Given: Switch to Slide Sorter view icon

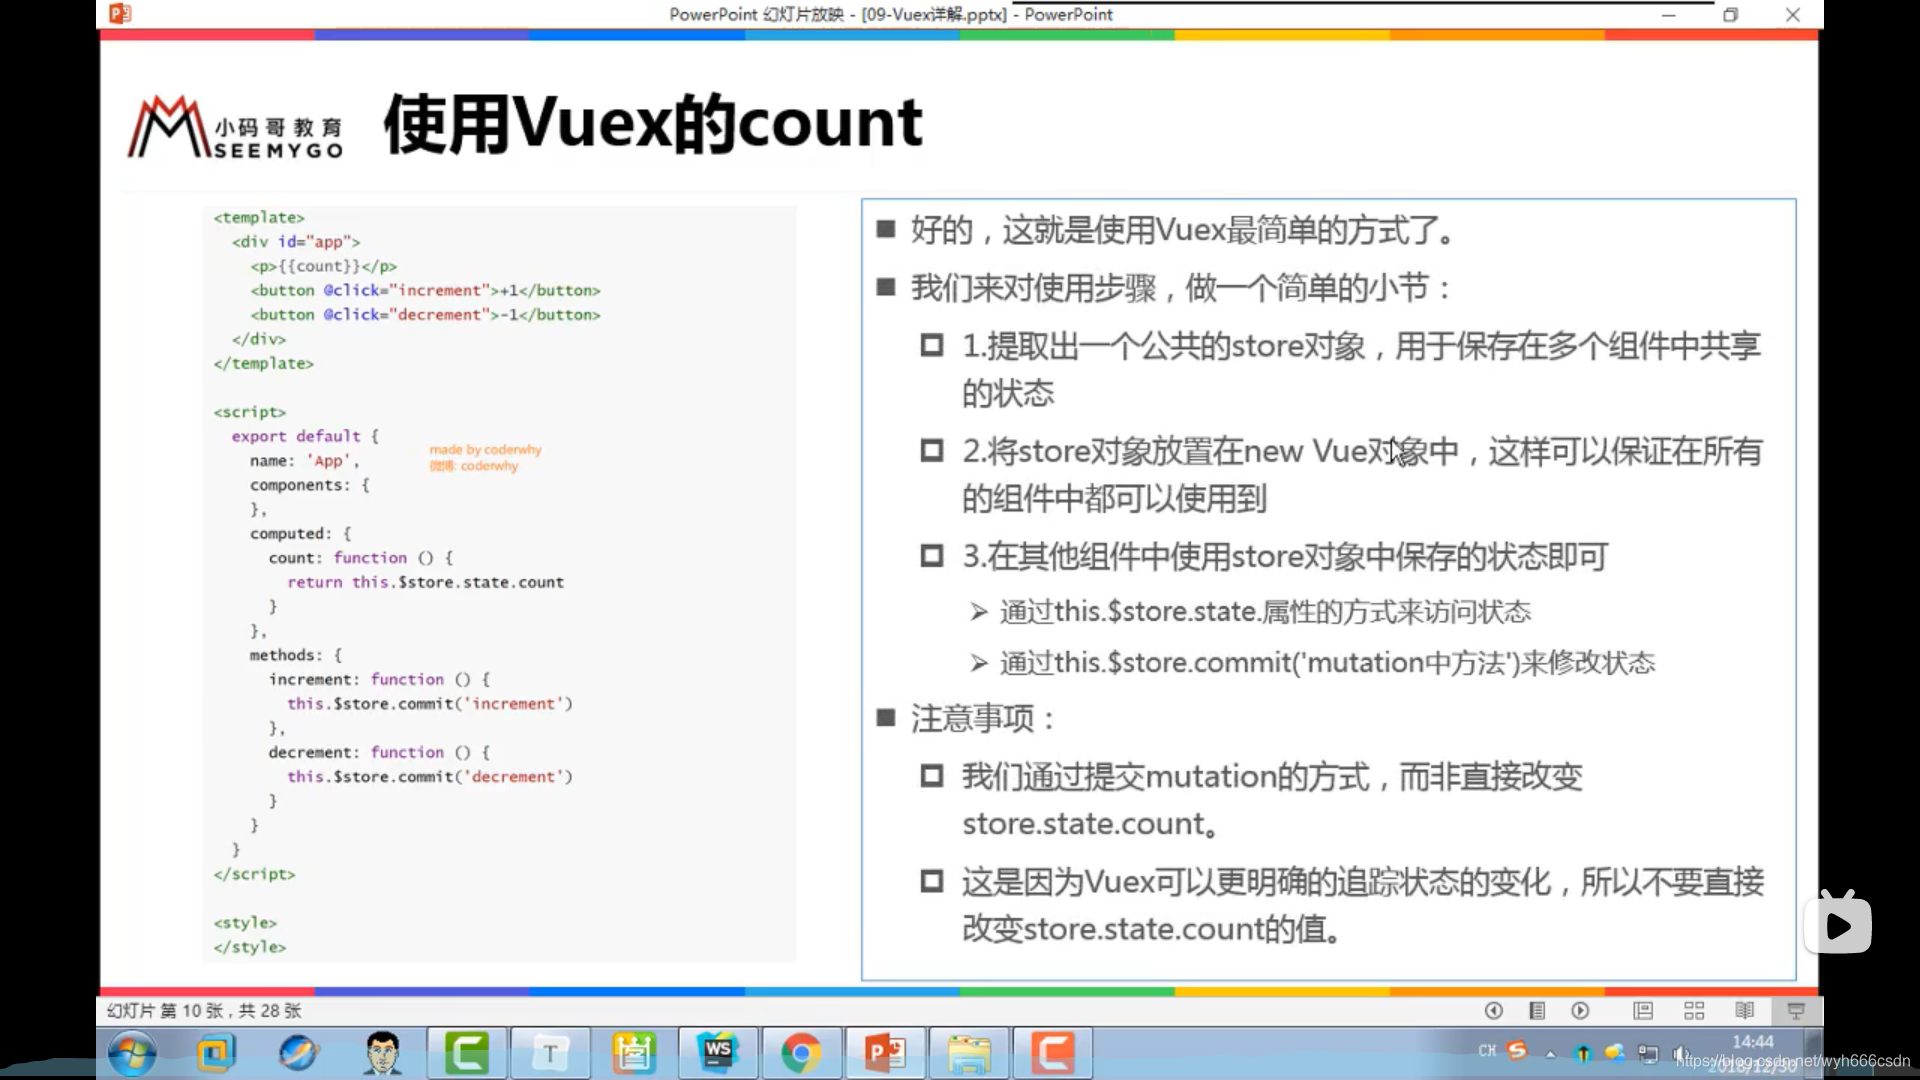Looking at the screenshot, I should pyautogui.click(x=1694, y=1011).
